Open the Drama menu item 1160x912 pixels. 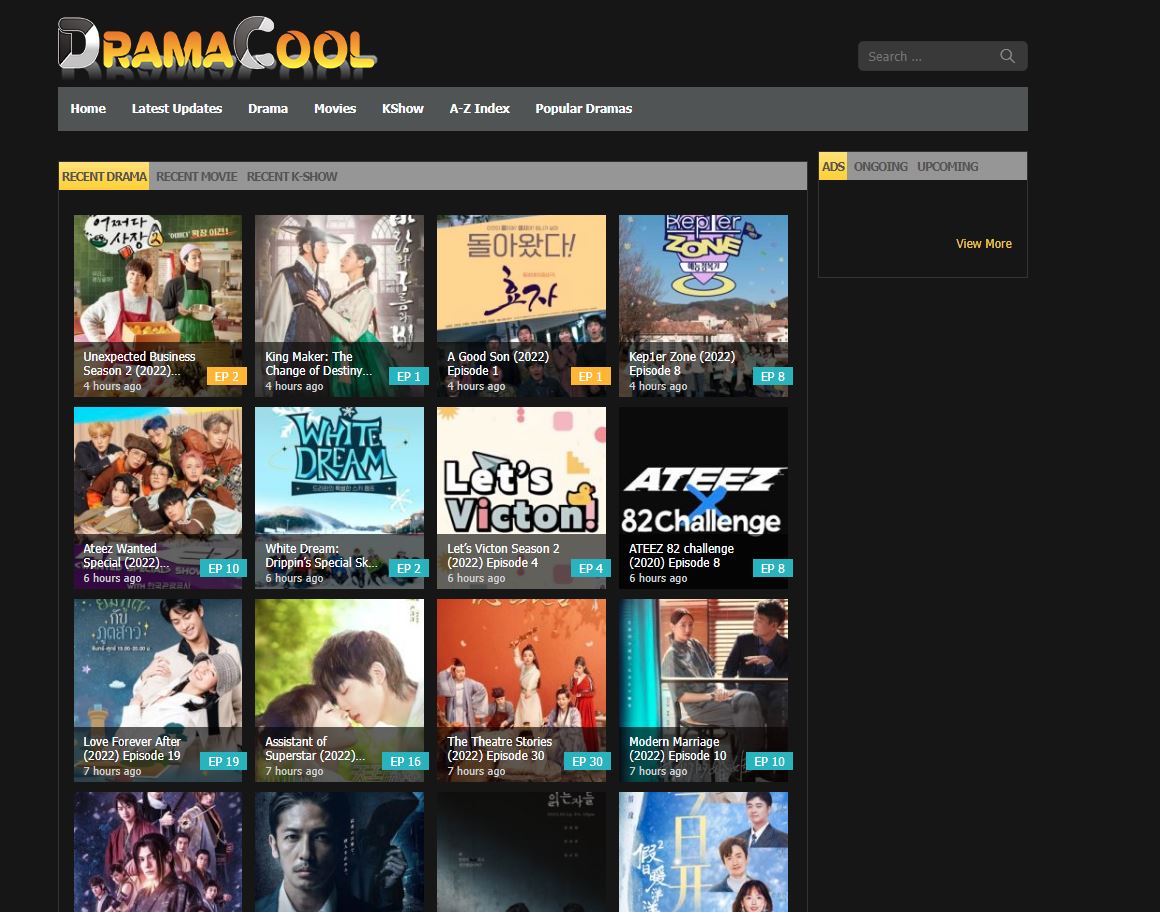click(x=268, y=109)
